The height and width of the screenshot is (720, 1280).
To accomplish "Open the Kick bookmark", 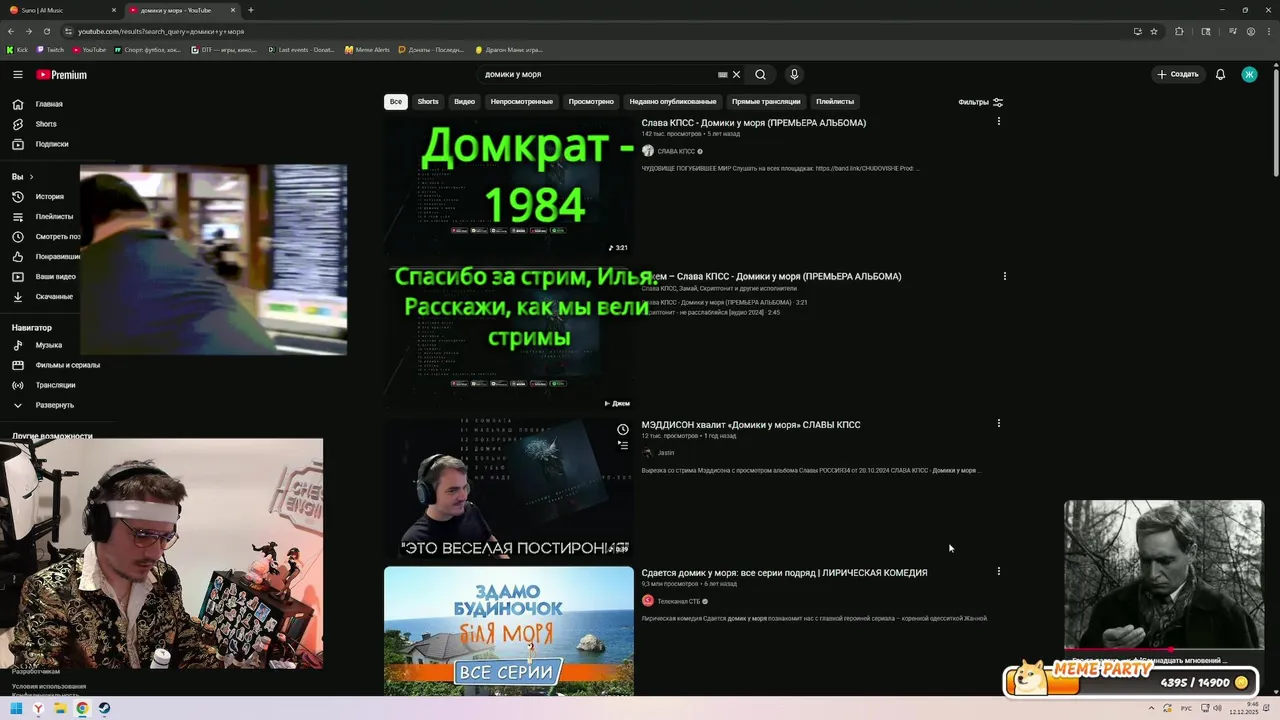I will click(18, 49).
